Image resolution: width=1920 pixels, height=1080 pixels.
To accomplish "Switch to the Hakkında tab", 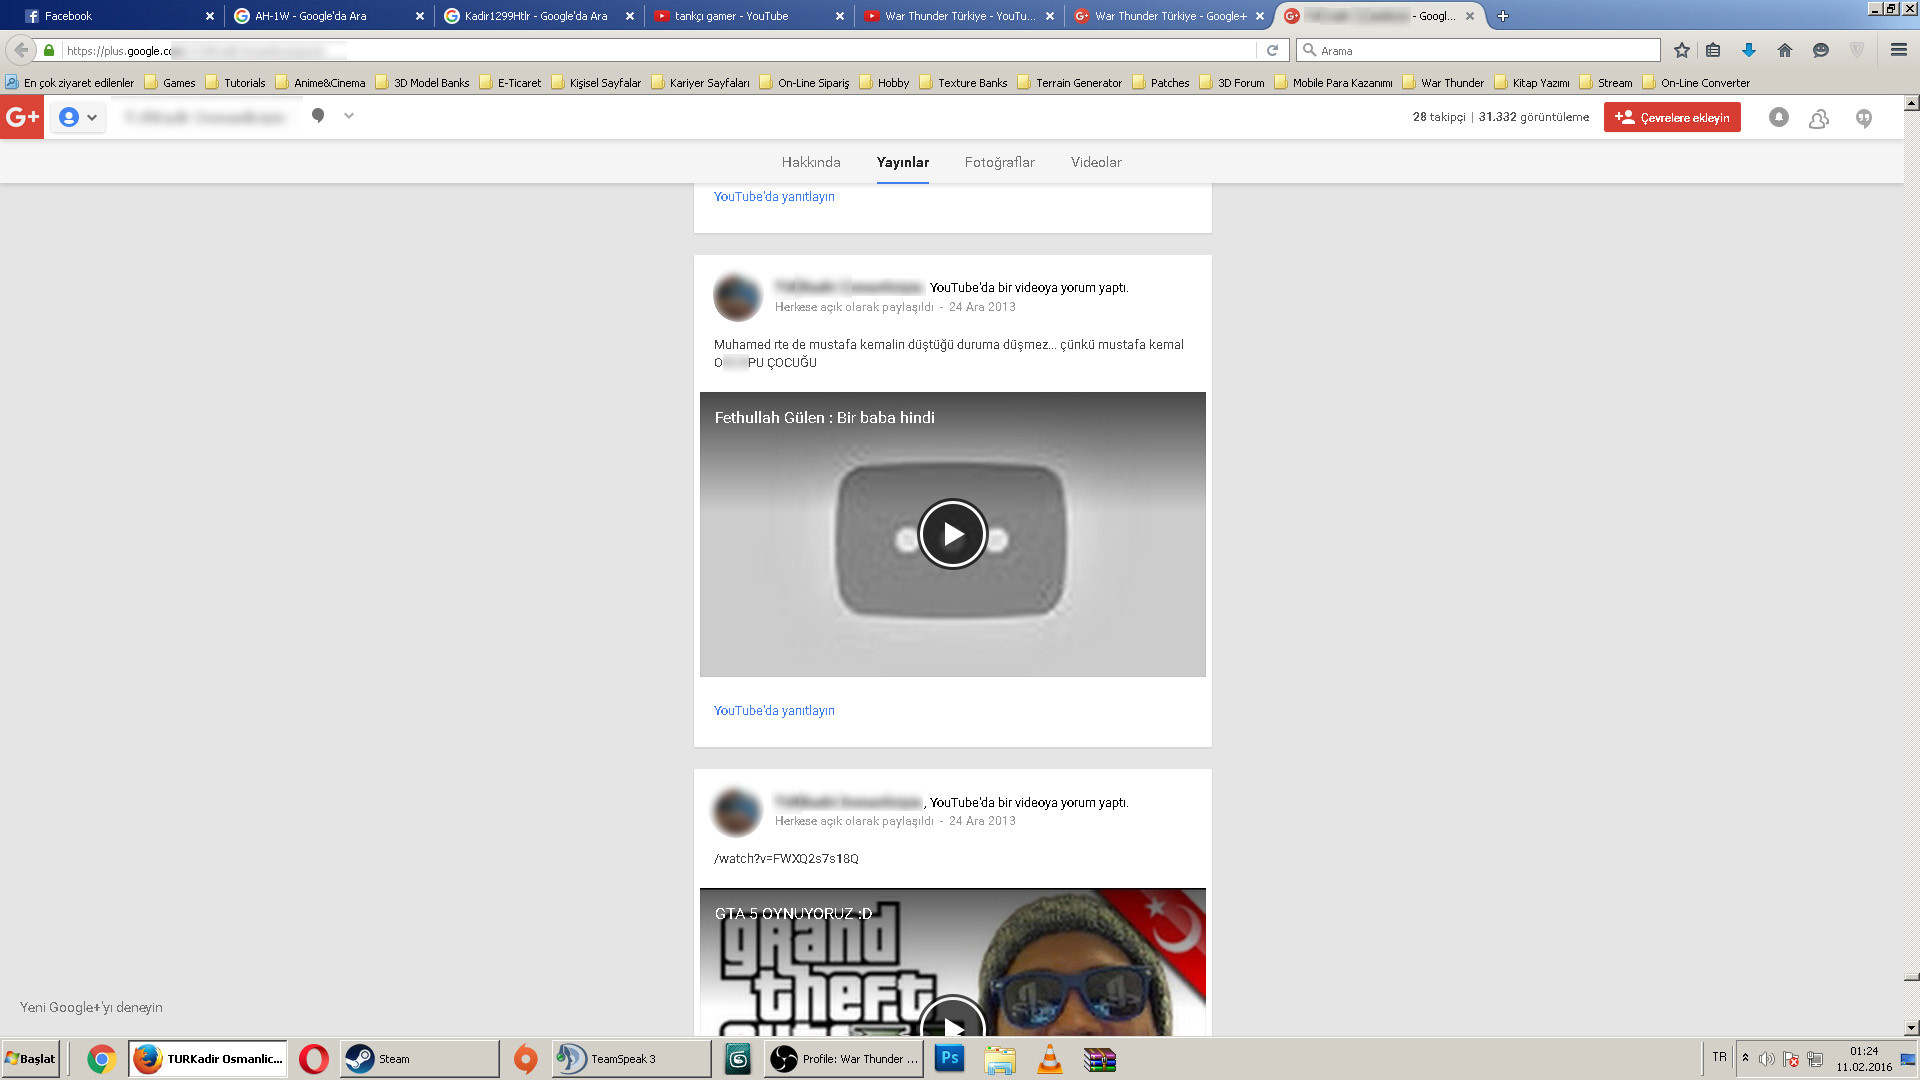I will [810, 162].
